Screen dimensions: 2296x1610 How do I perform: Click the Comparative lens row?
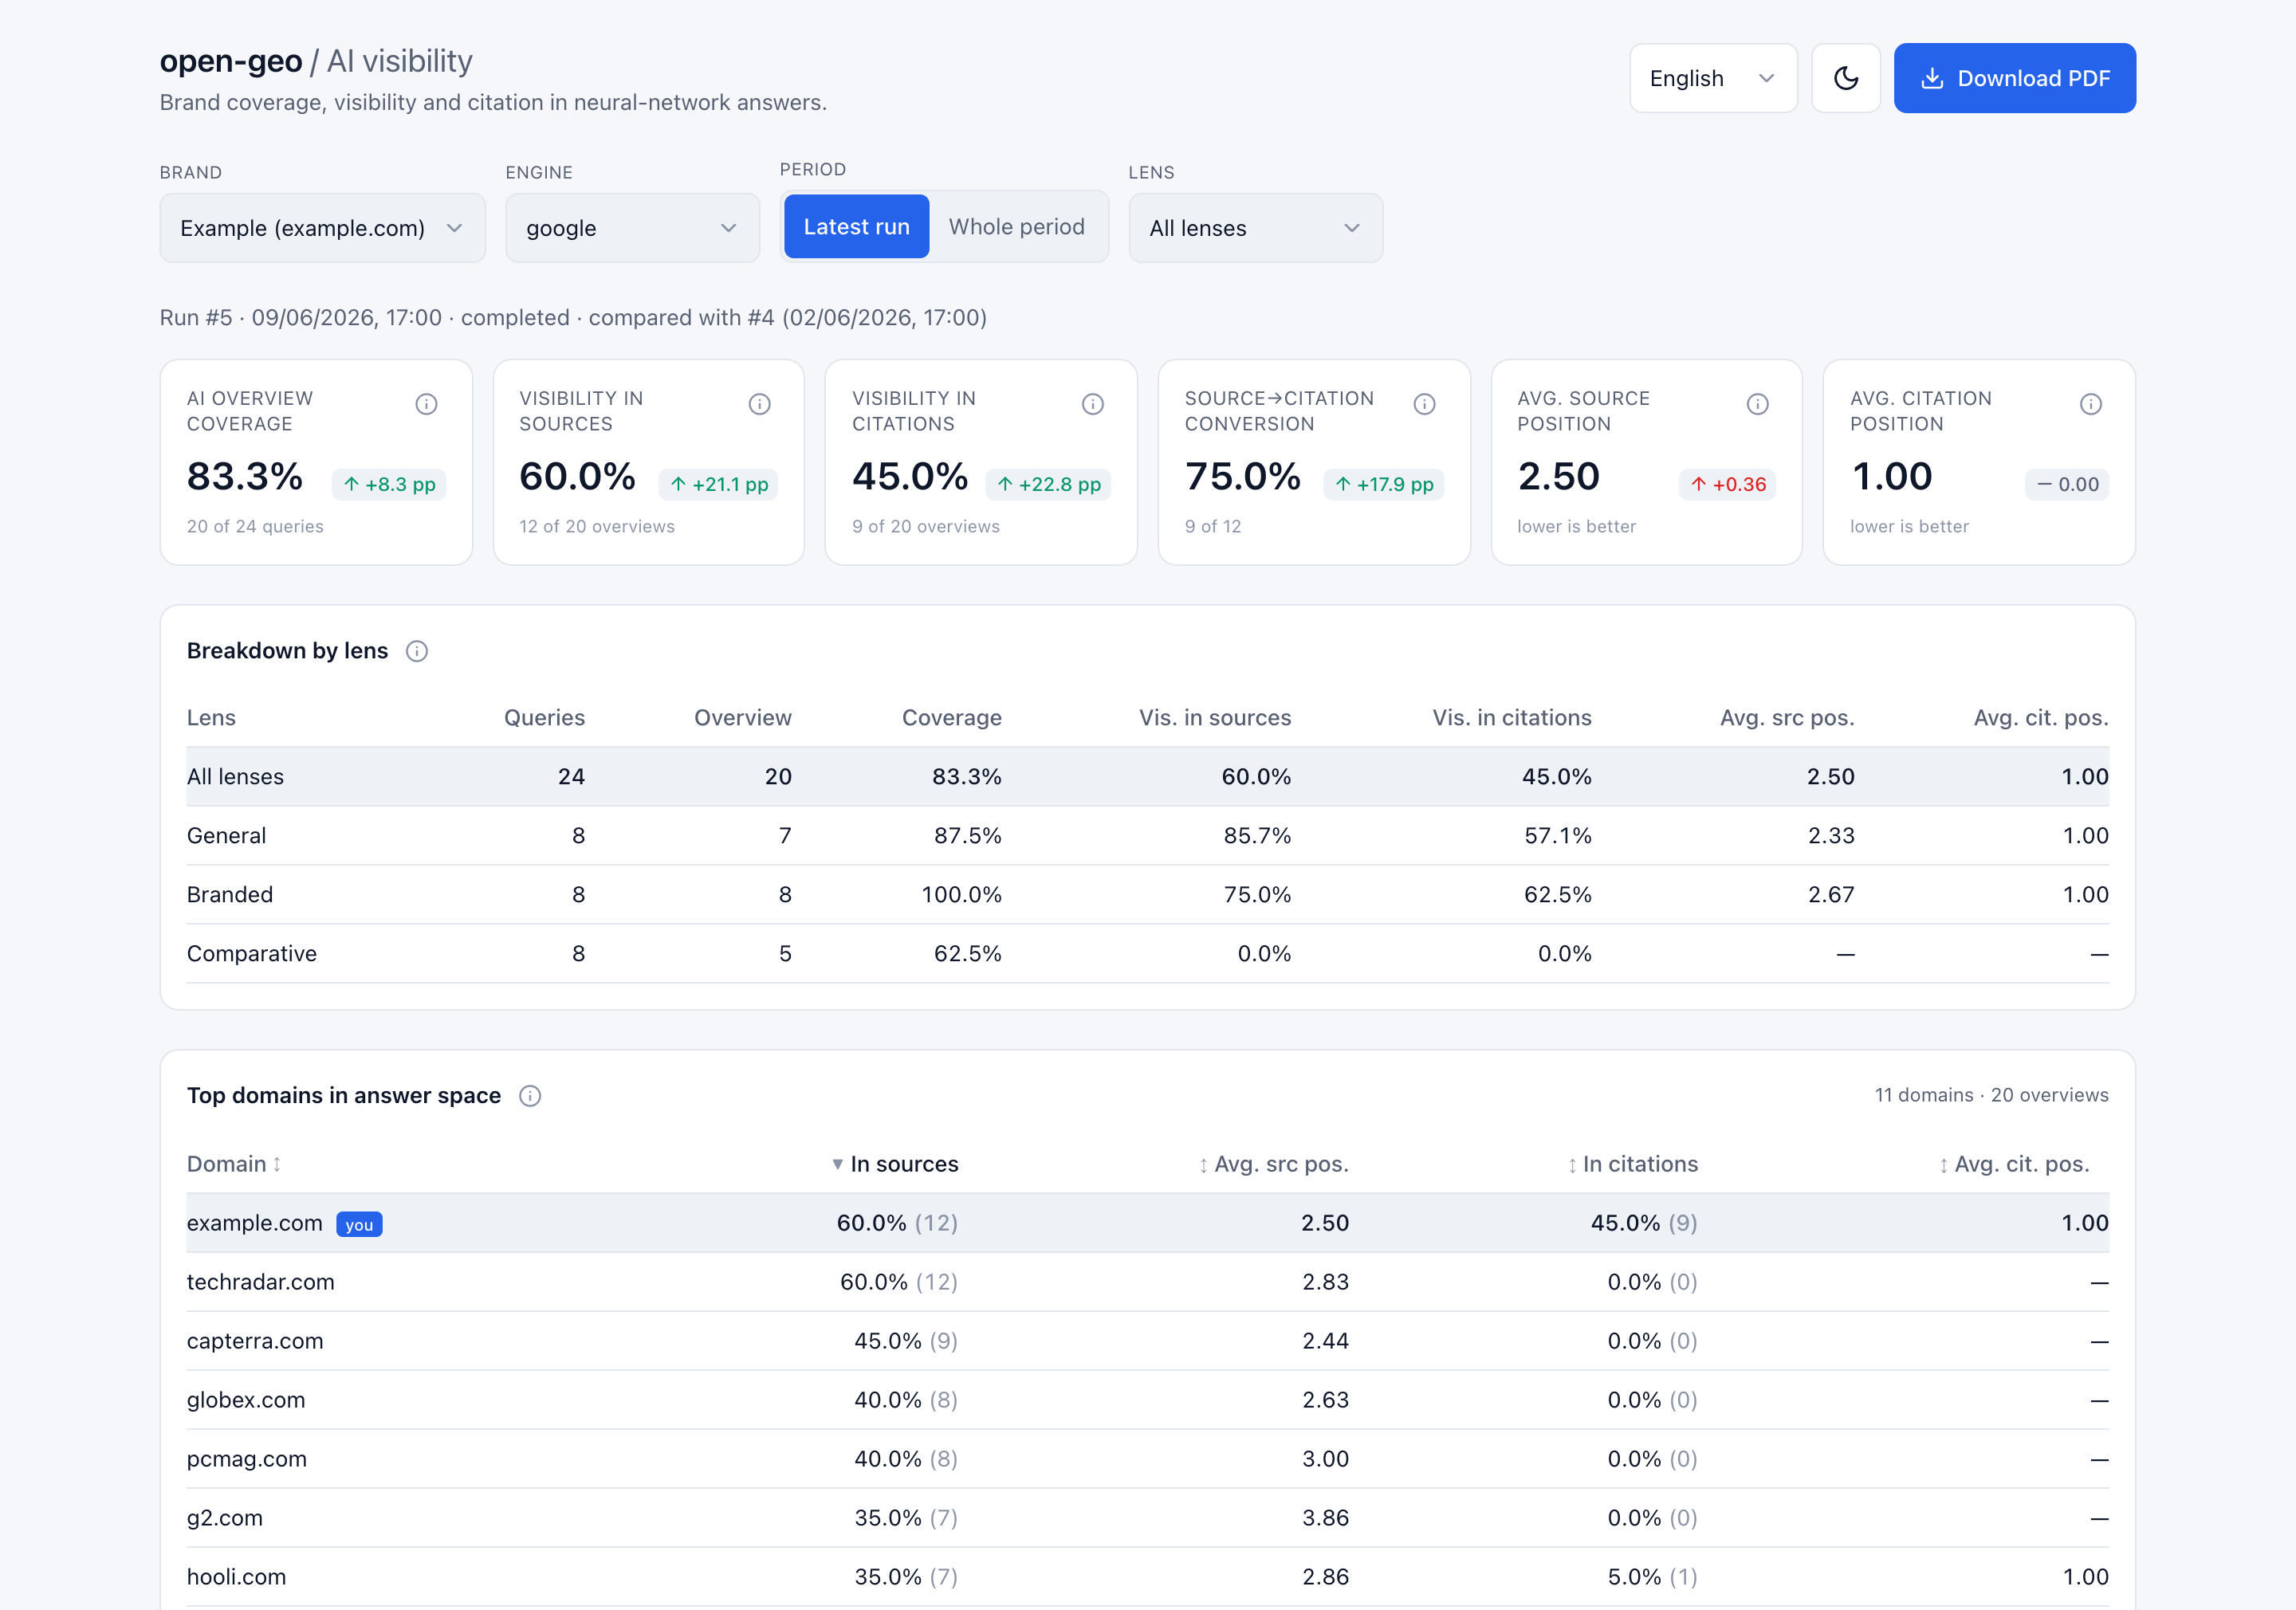pyautogui.click(x=1147, y=954)
